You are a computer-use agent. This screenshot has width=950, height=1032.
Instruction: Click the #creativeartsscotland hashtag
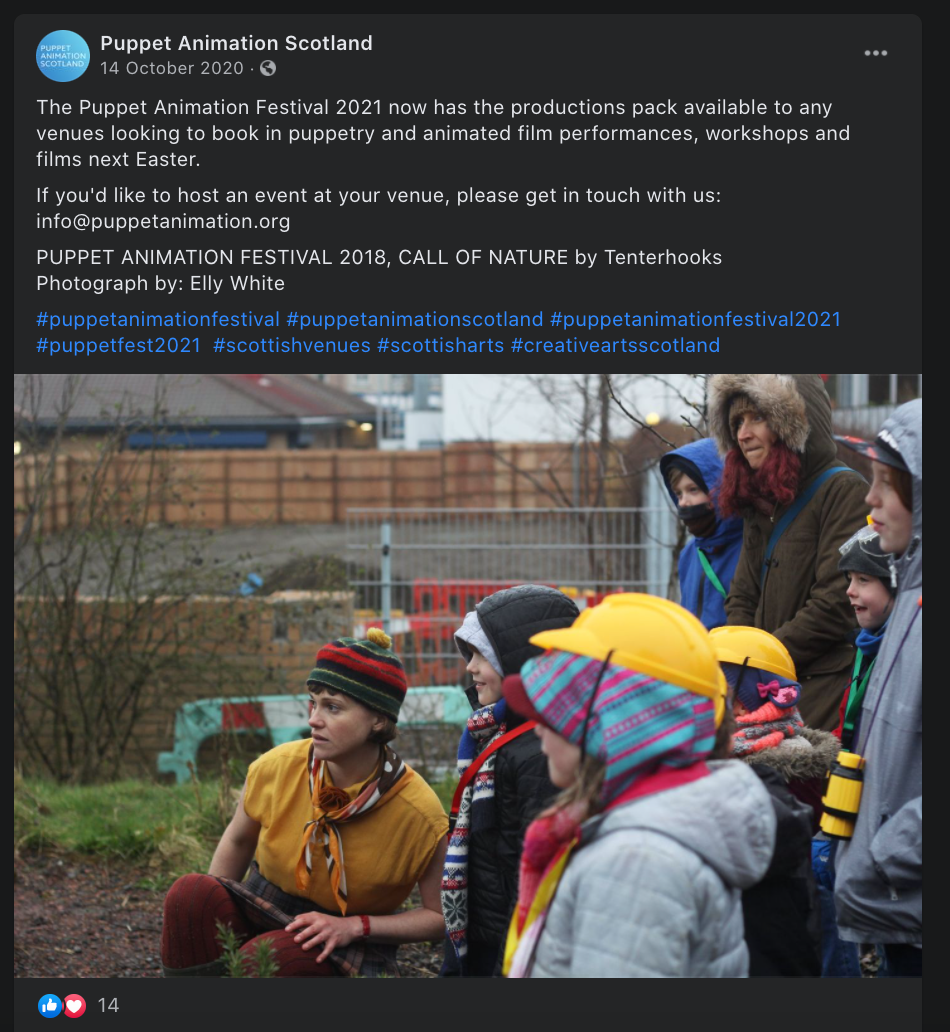click(x=616, y=346)
